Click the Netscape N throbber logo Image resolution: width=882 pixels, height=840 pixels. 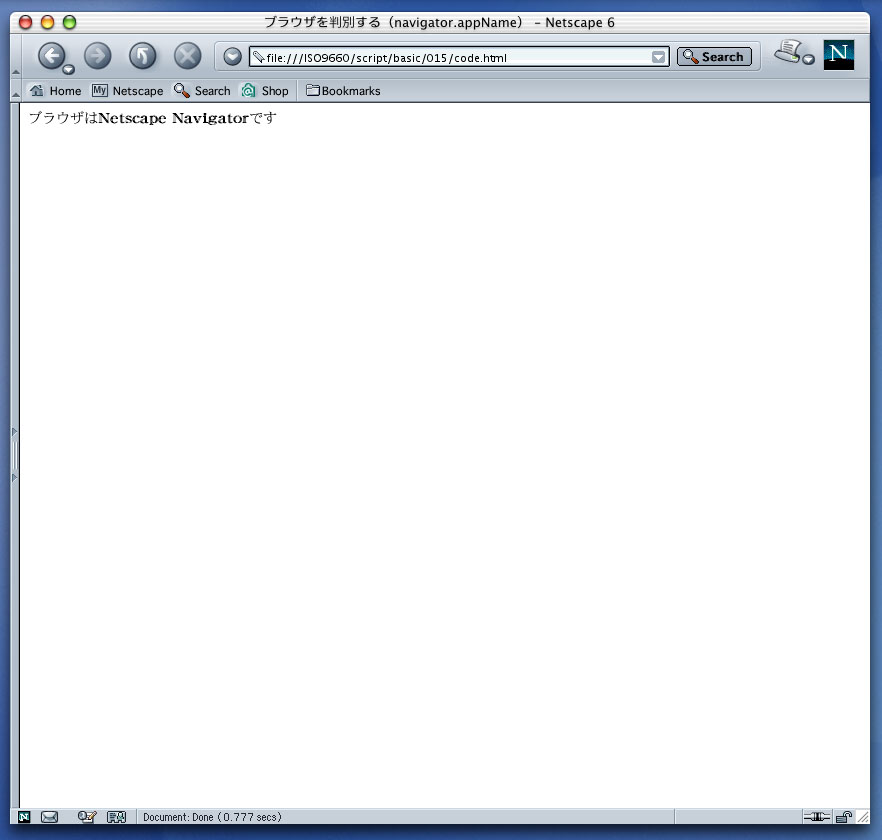tap(839, 55)
